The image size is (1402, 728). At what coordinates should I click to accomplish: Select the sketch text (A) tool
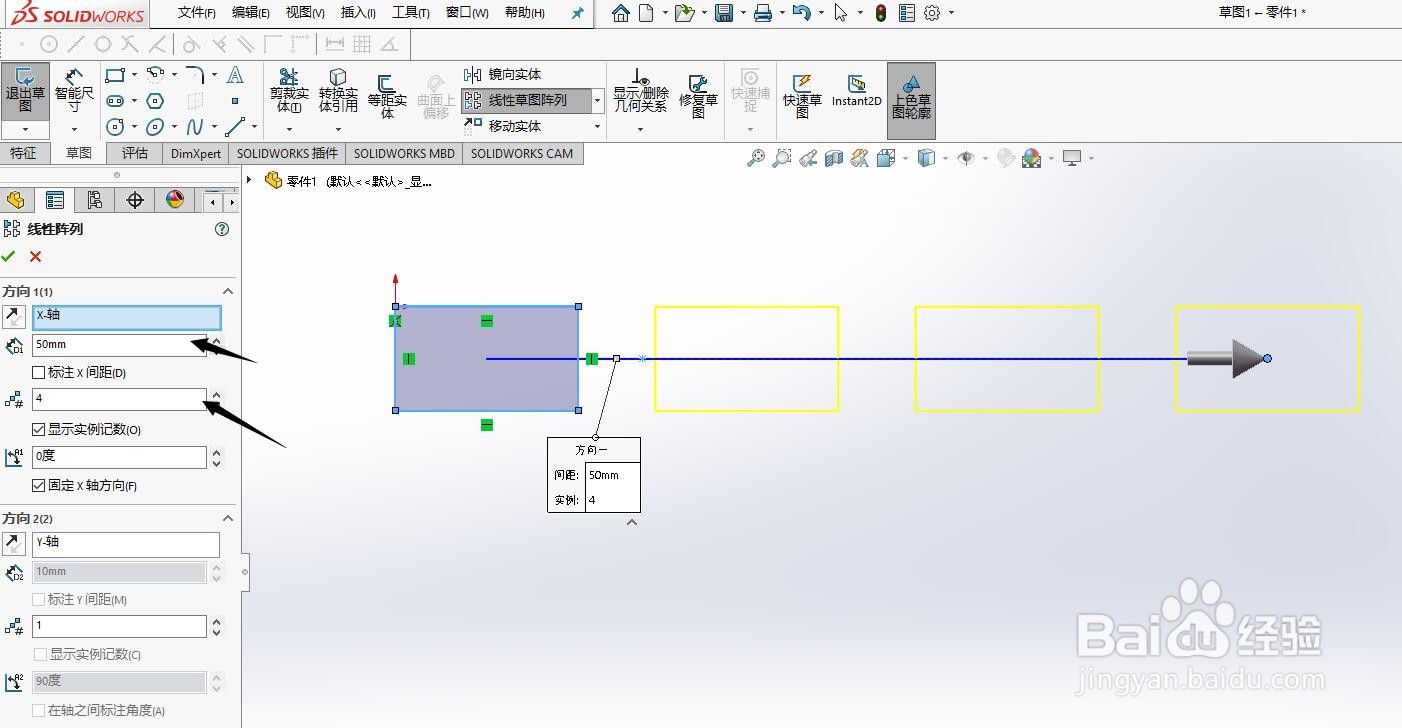[x=235, y=75]
